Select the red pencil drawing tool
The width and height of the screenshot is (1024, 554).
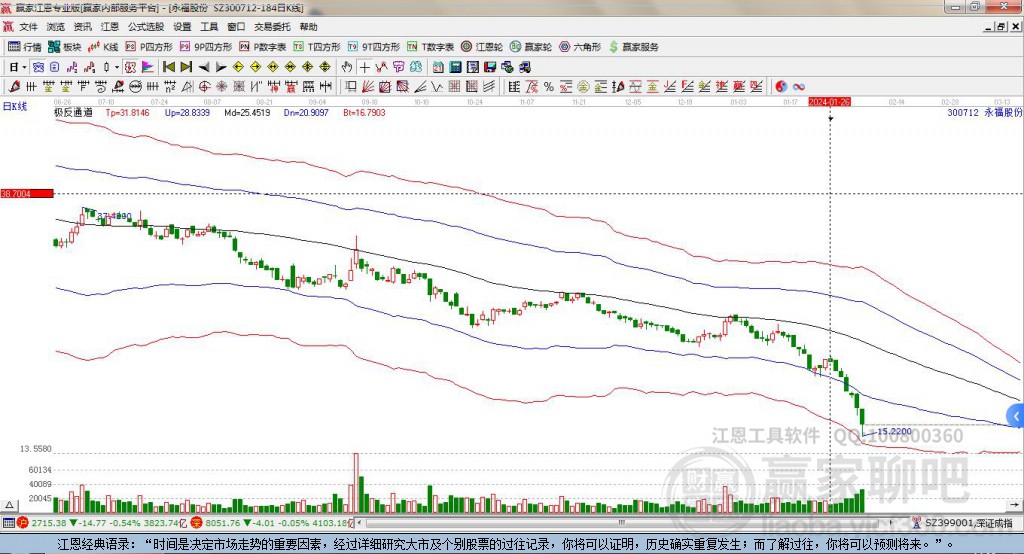[x=14, y=86]
